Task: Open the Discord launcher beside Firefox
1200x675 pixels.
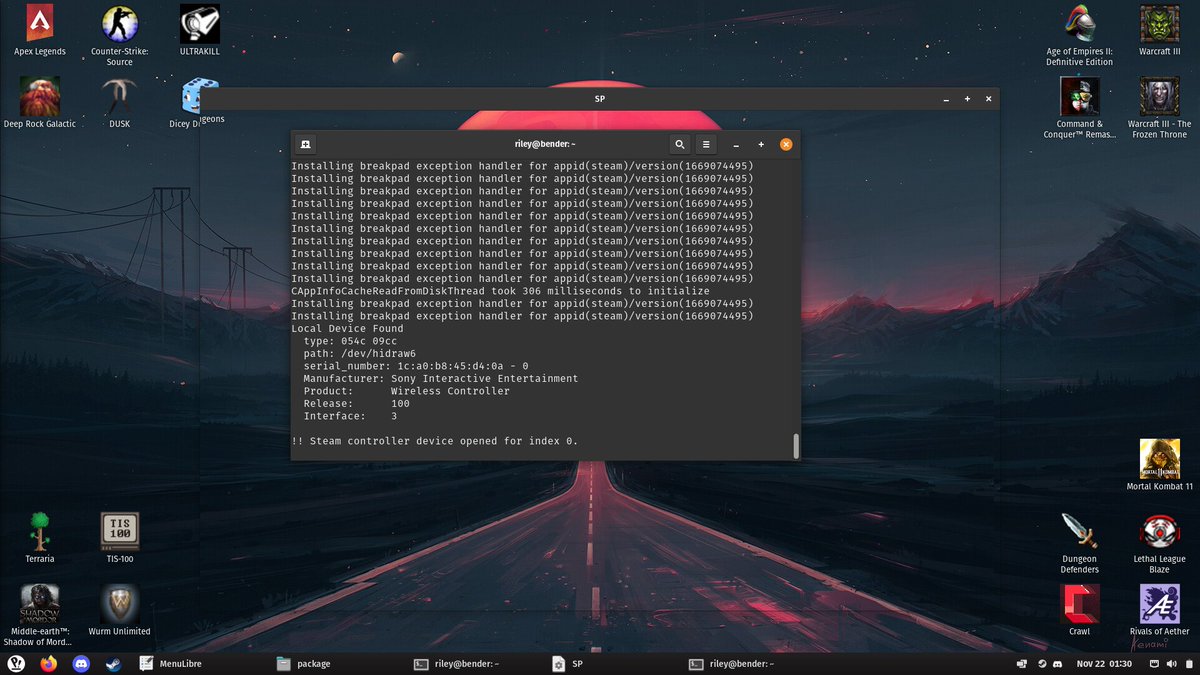Action: 81,664
